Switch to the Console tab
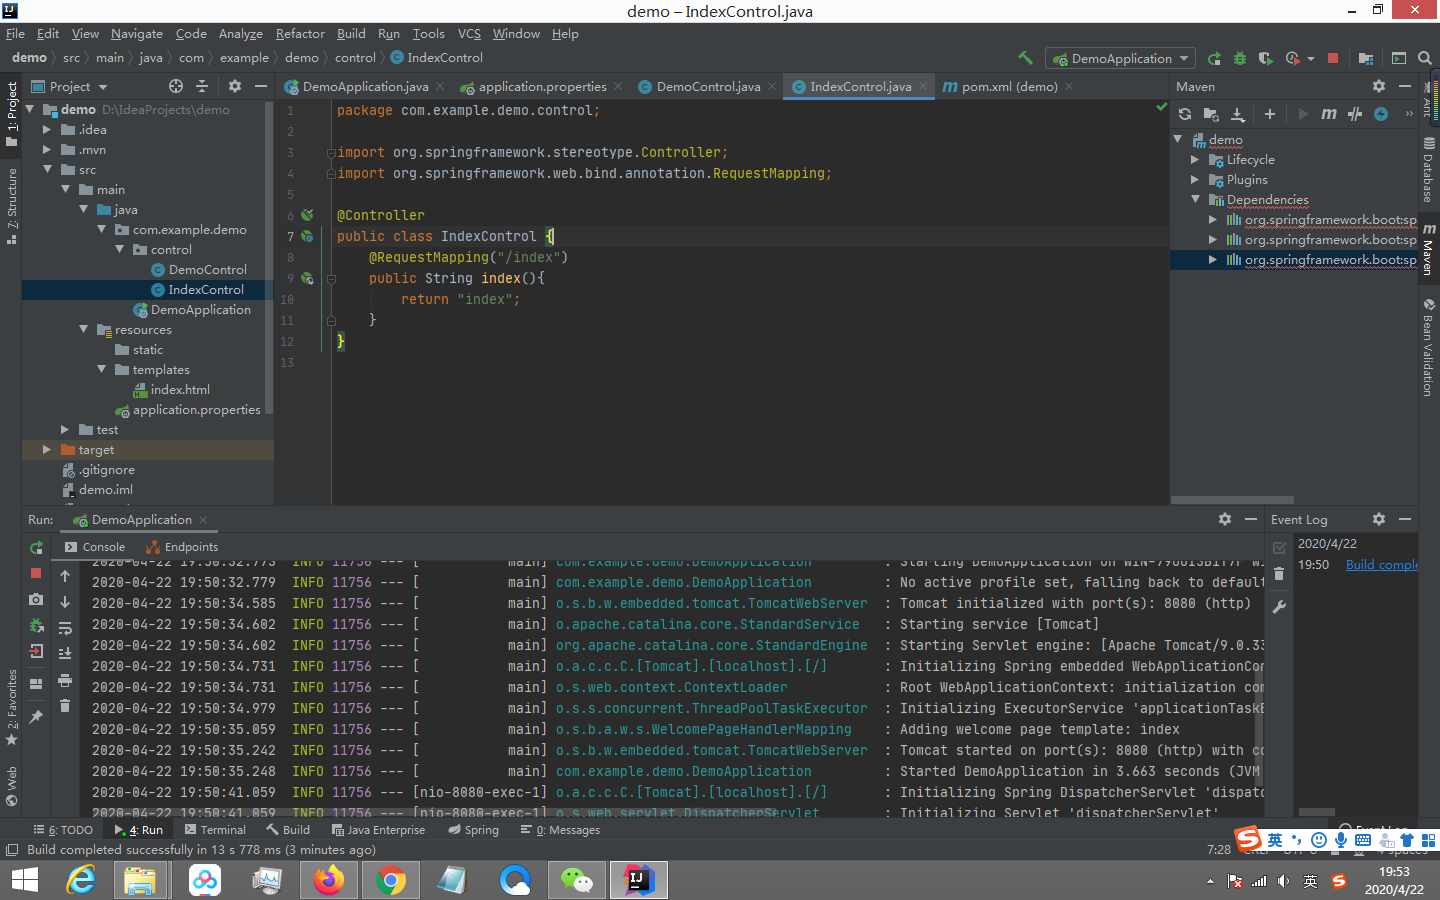Screen dimensions: 1440x900 [x=95, y=547]
